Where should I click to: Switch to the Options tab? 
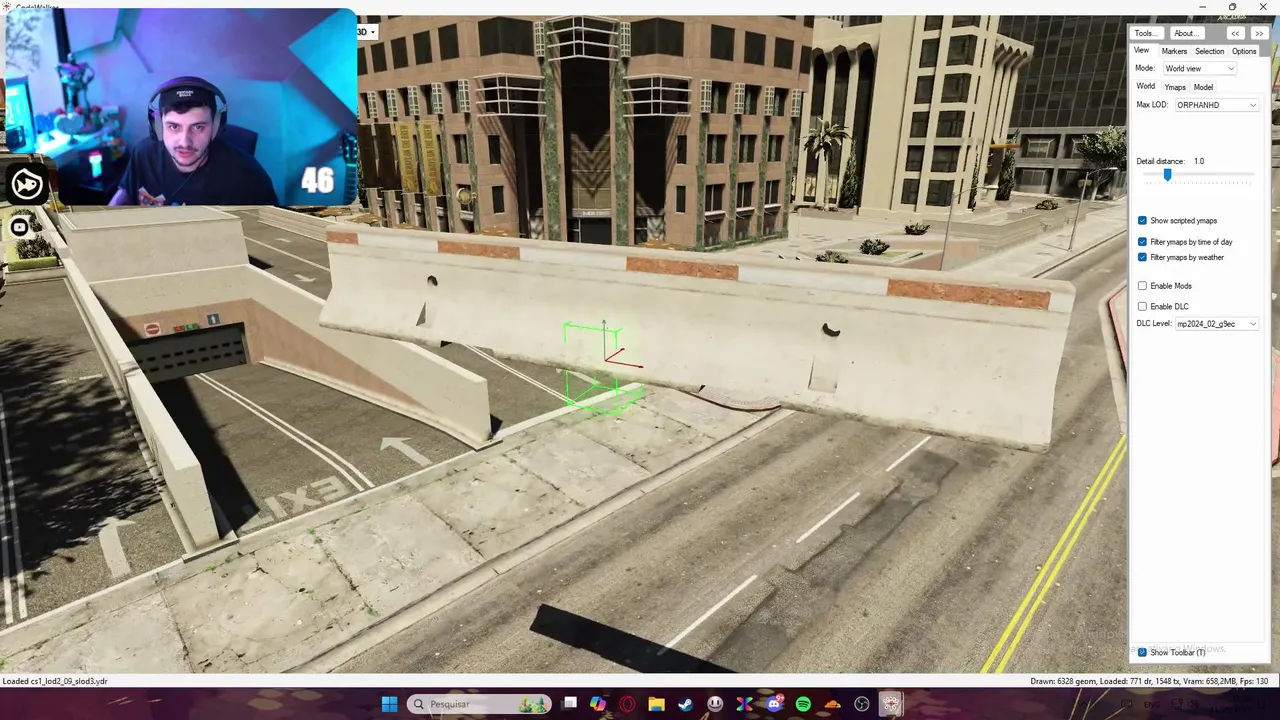pyautogui.click(x=1244, y=51)
